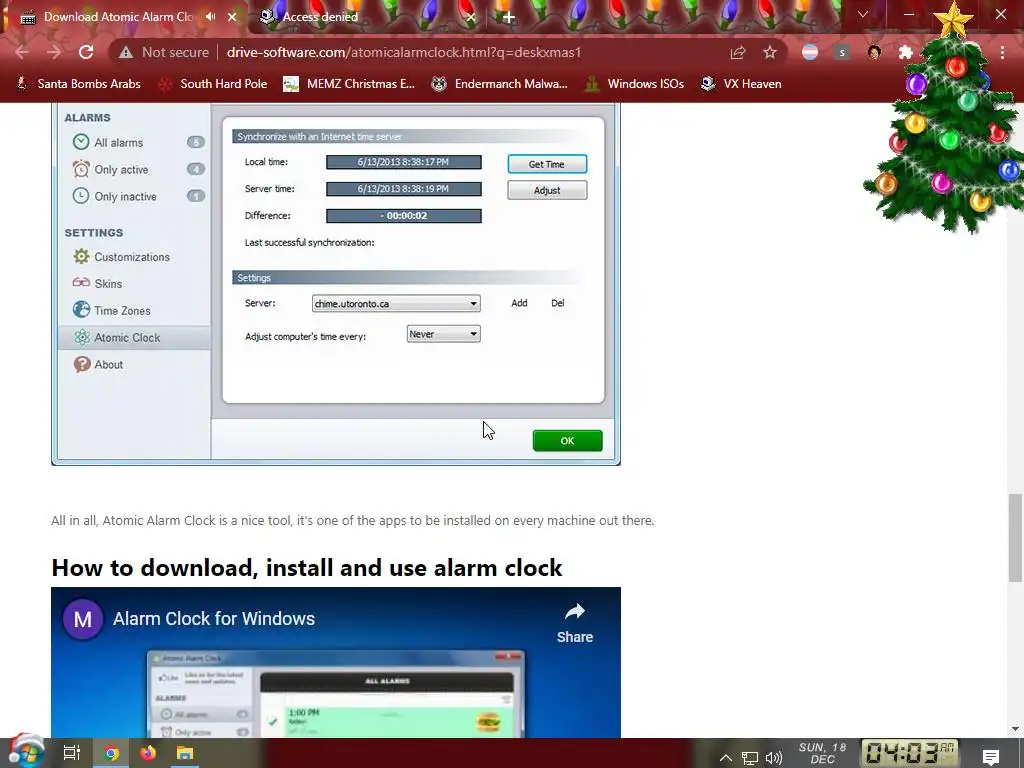Click the page vertical scrollbar thumb
Screen dimensions: 1024x768
click(1015, 537)
